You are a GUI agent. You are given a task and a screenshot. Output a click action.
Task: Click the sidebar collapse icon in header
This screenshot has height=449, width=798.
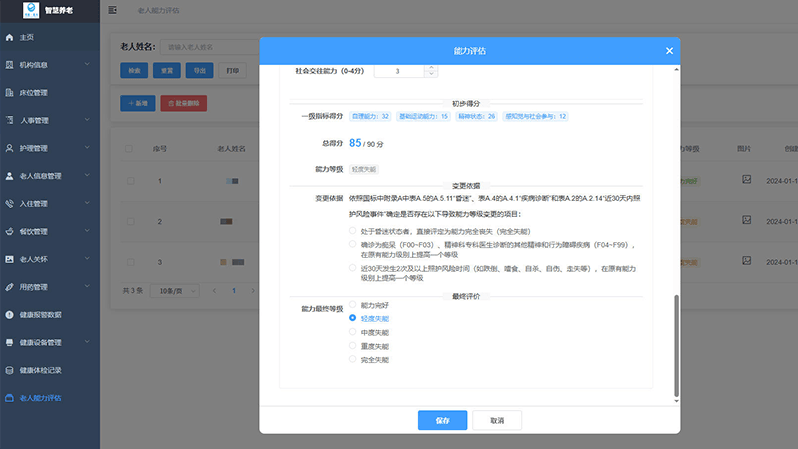pyautogui.click(x=112, y=10)
